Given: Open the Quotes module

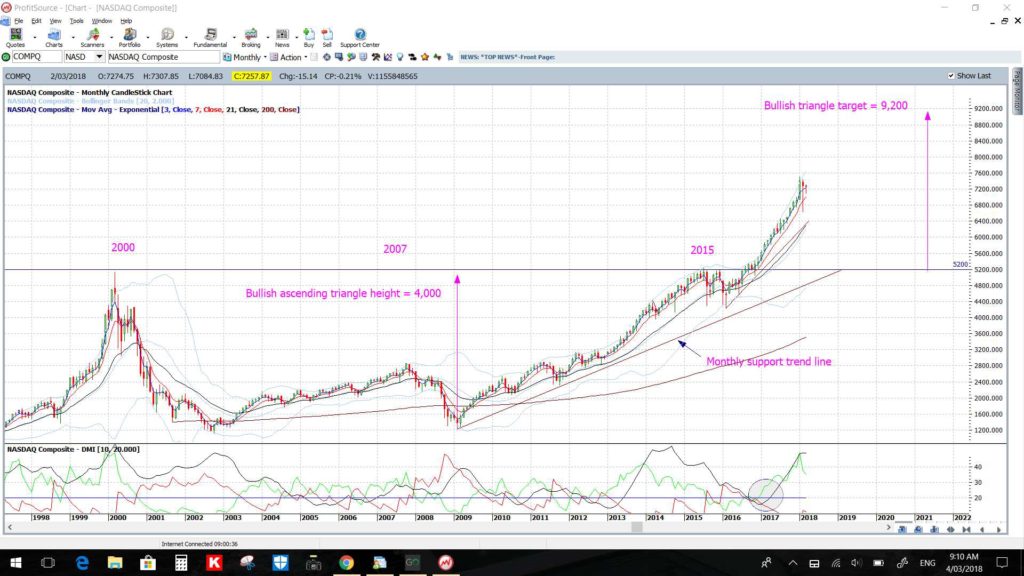Looking at the screenshot, I should click(15, 37).
